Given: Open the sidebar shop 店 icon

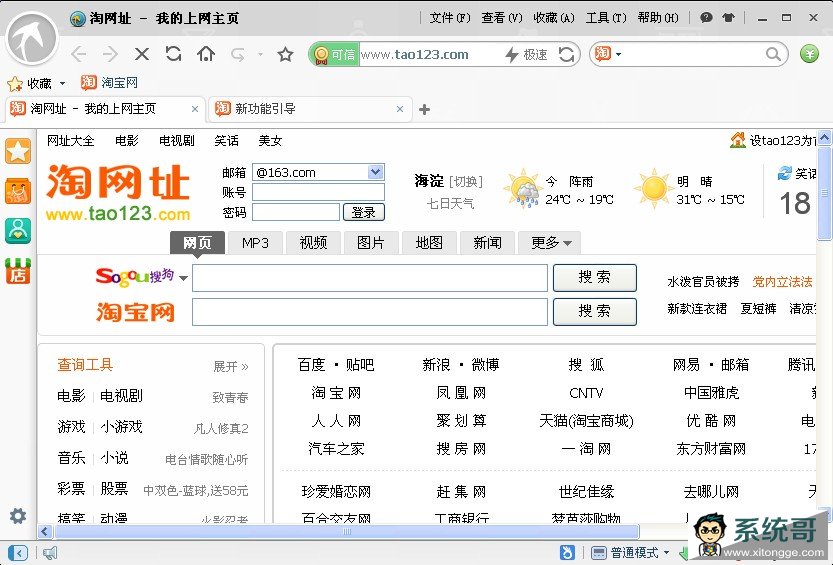Looking at the screenshot, I should click(x=18, y=271).
